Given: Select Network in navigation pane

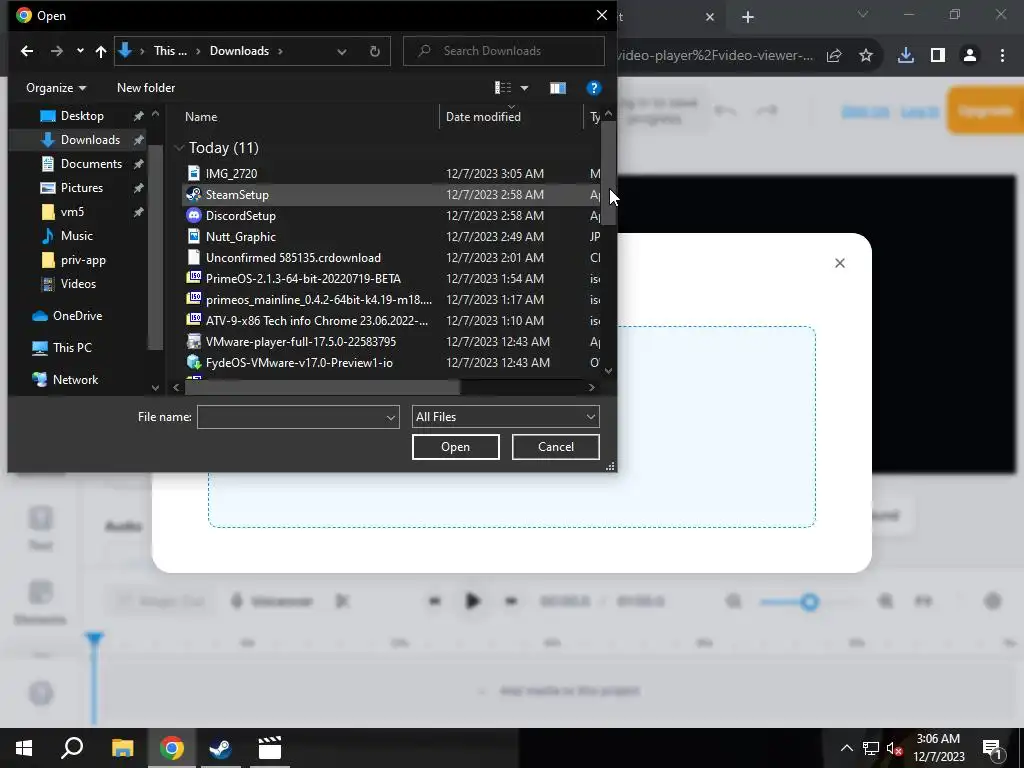Looking at the screenshot, I should click(75, 379).
